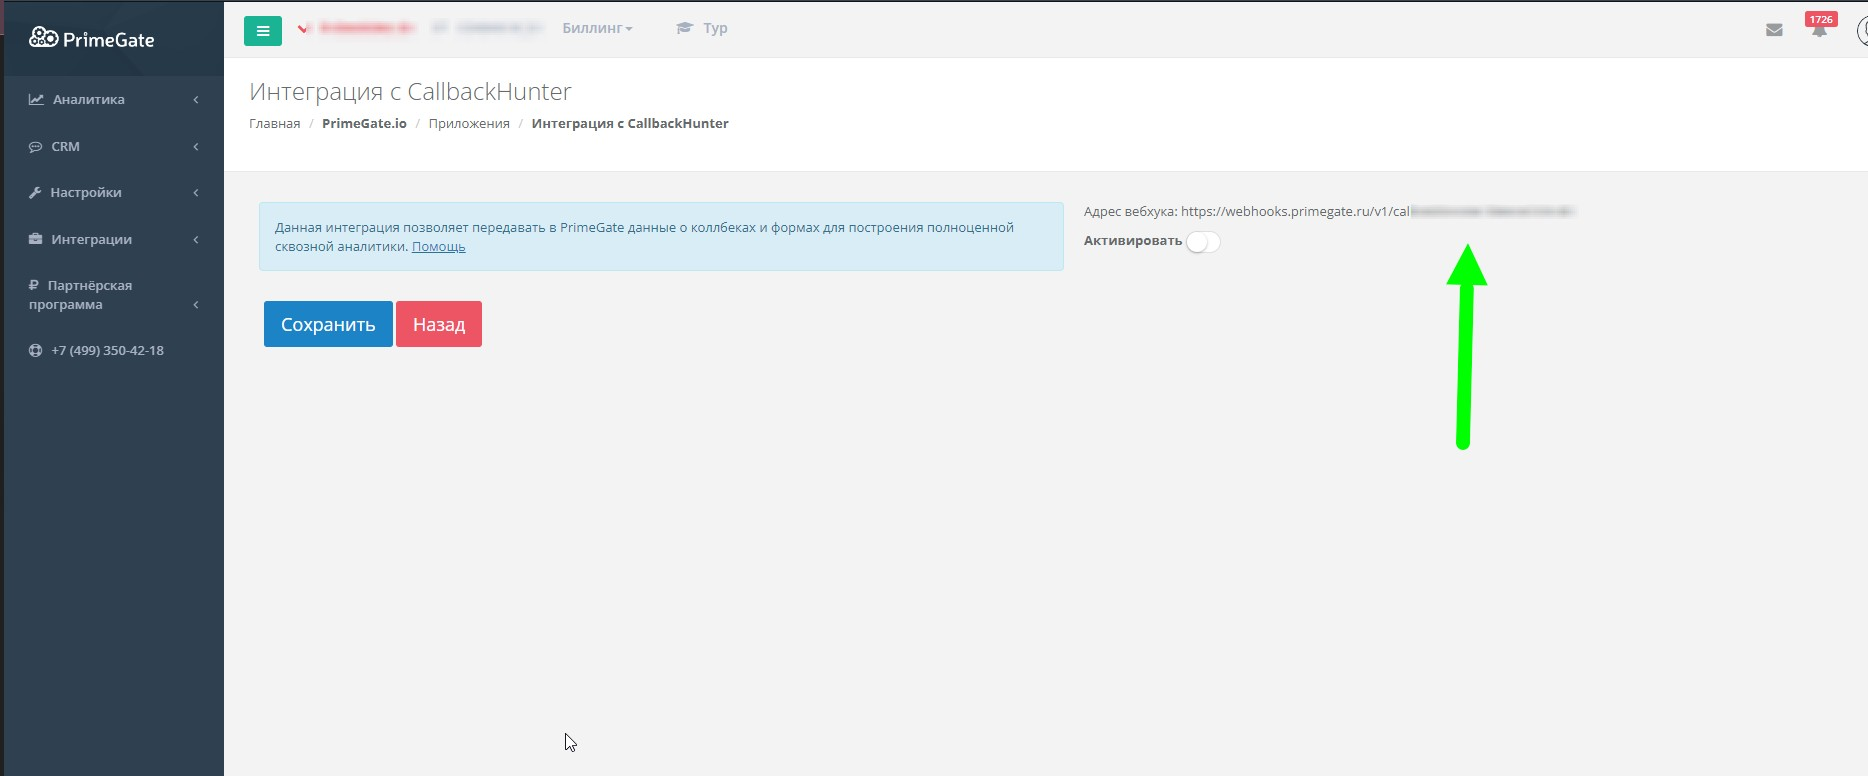
Task: Expand the Настройки menu chevron
Action: tap(196, 192)
